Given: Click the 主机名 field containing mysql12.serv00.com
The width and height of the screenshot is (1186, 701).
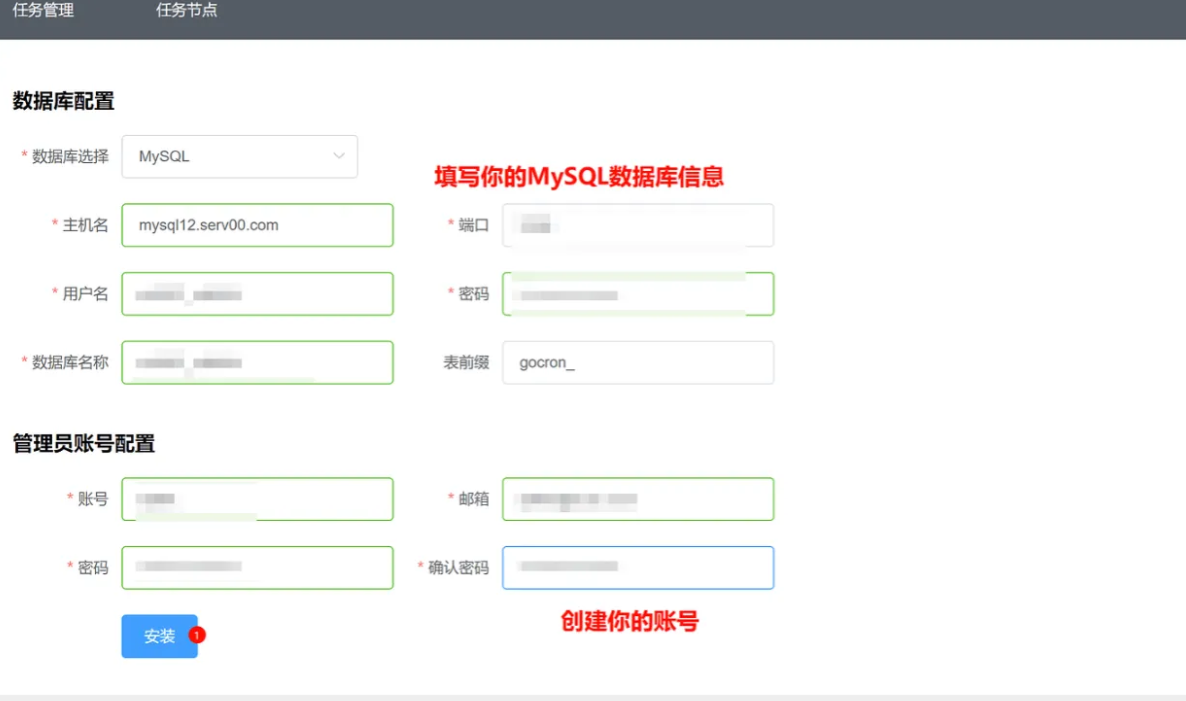Looking at the screenshot, I should pos(257,225).
